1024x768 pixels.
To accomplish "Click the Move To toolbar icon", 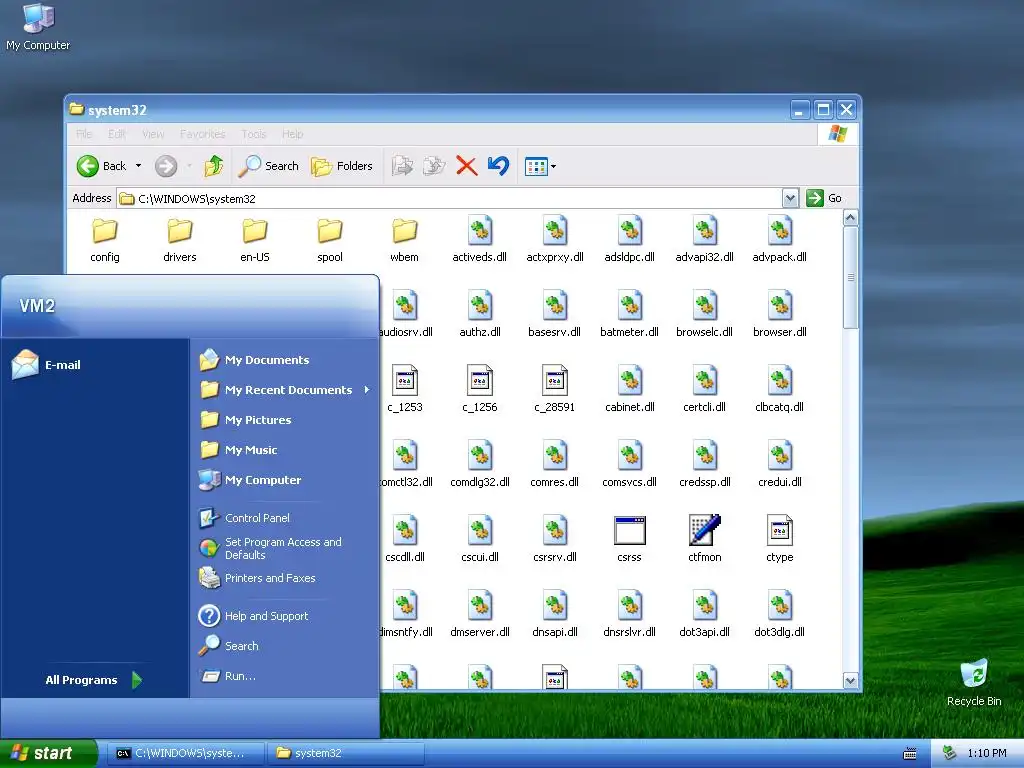I will click(x=402, y=166).
